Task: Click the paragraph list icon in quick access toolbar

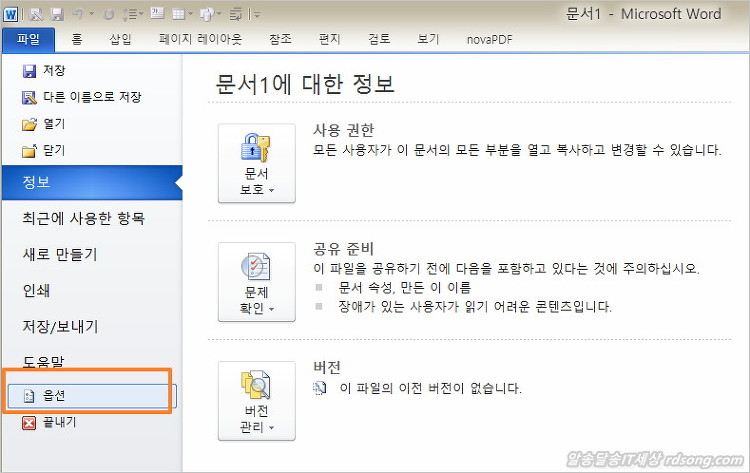Action: pos(236,15)
